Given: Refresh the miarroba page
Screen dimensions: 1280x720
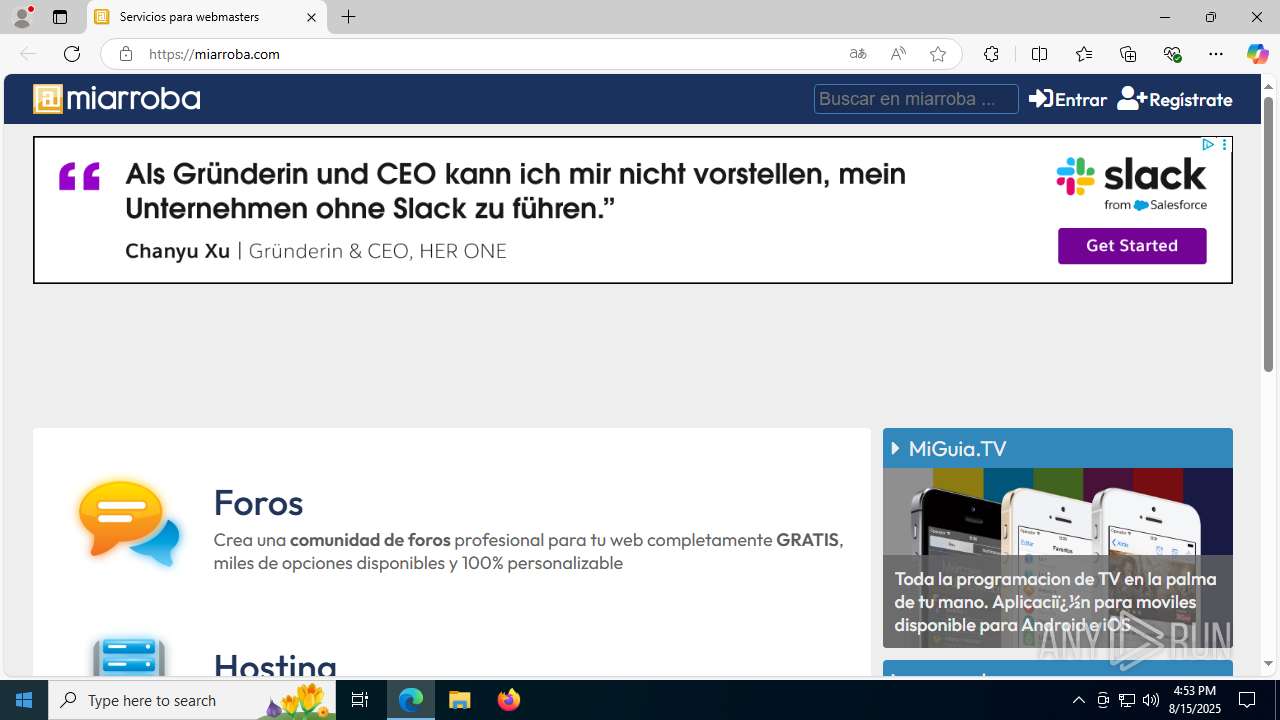Looking at the screenshot, I should point(72,54).
